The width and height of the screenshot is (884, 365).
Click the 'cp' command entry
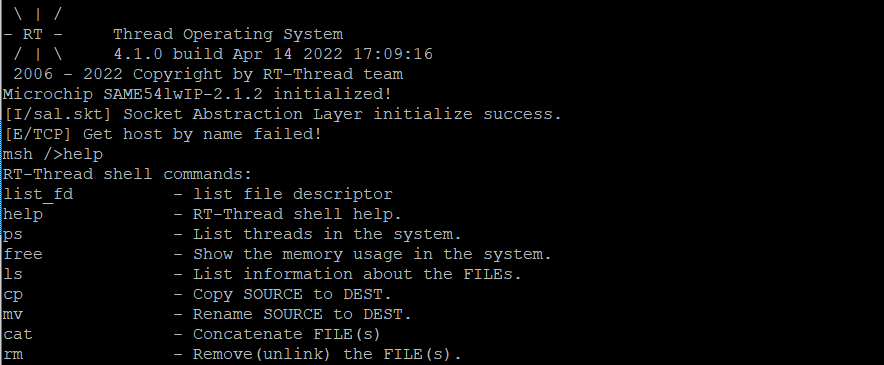click(x=13, y=295)
